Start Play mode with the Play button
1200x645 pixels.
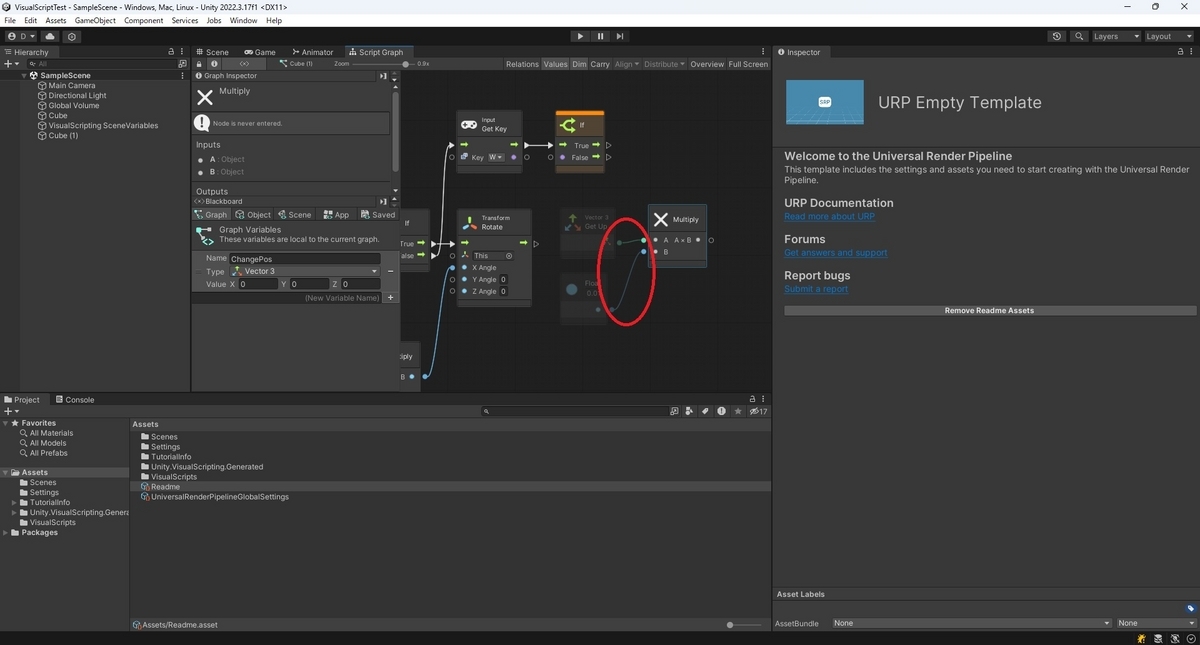580,36
